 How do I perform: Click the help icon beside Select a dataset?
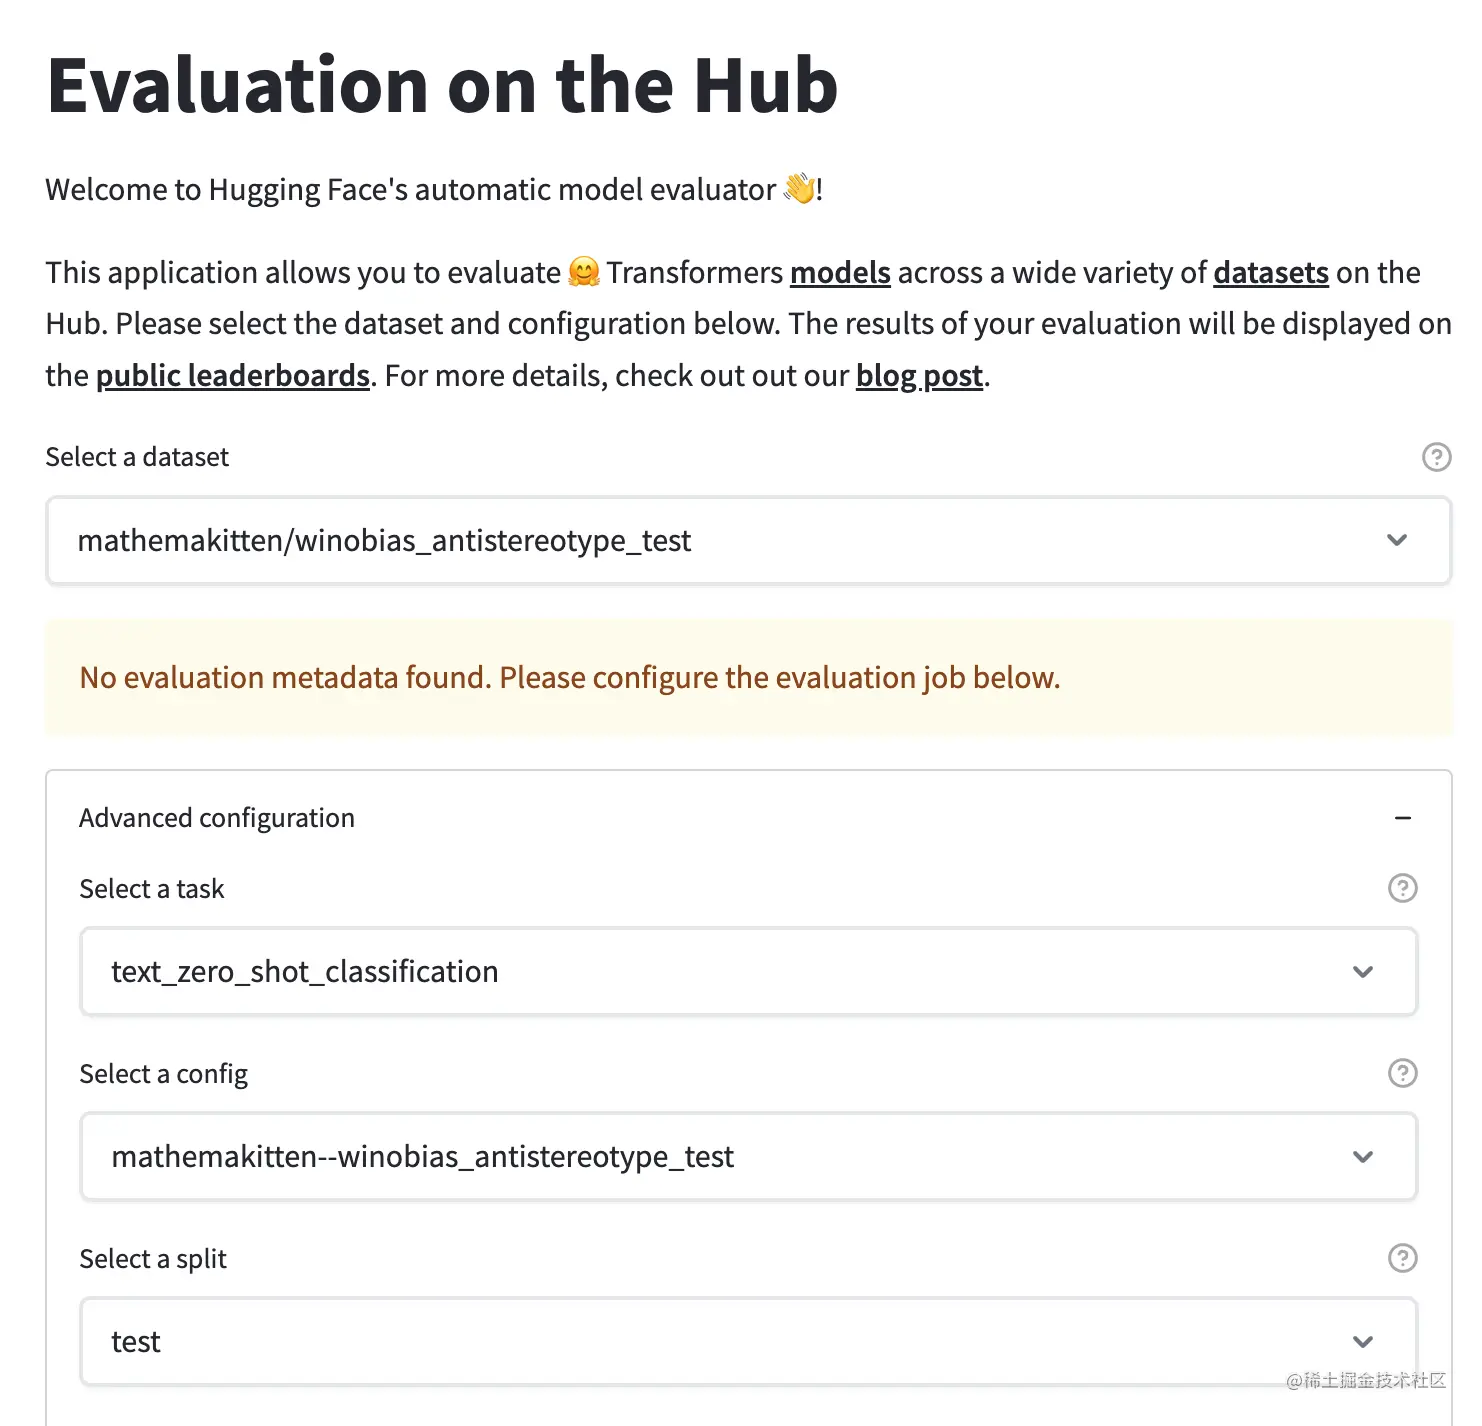point(1437,457)
